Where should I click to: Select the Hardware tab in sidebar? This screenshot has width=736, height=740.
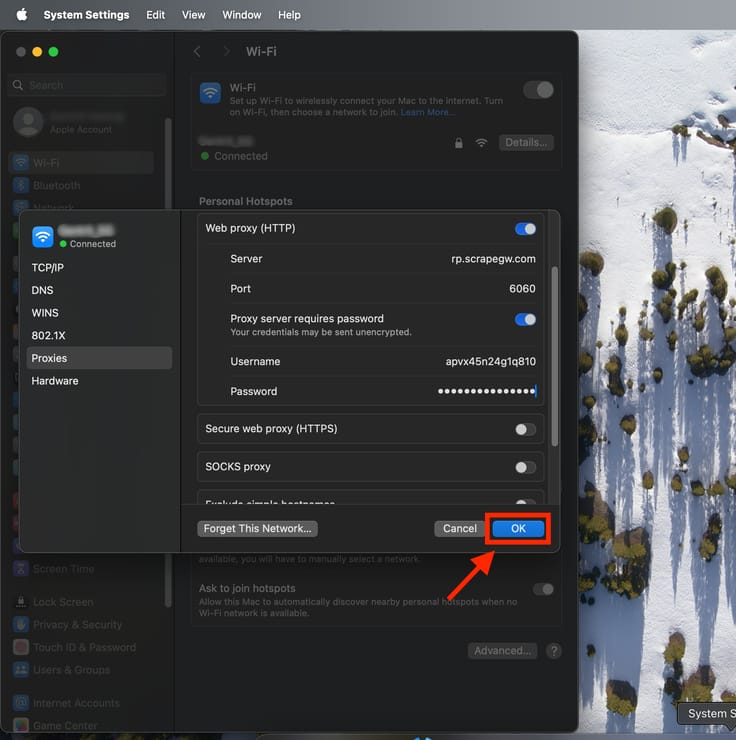tap(55, 381)
